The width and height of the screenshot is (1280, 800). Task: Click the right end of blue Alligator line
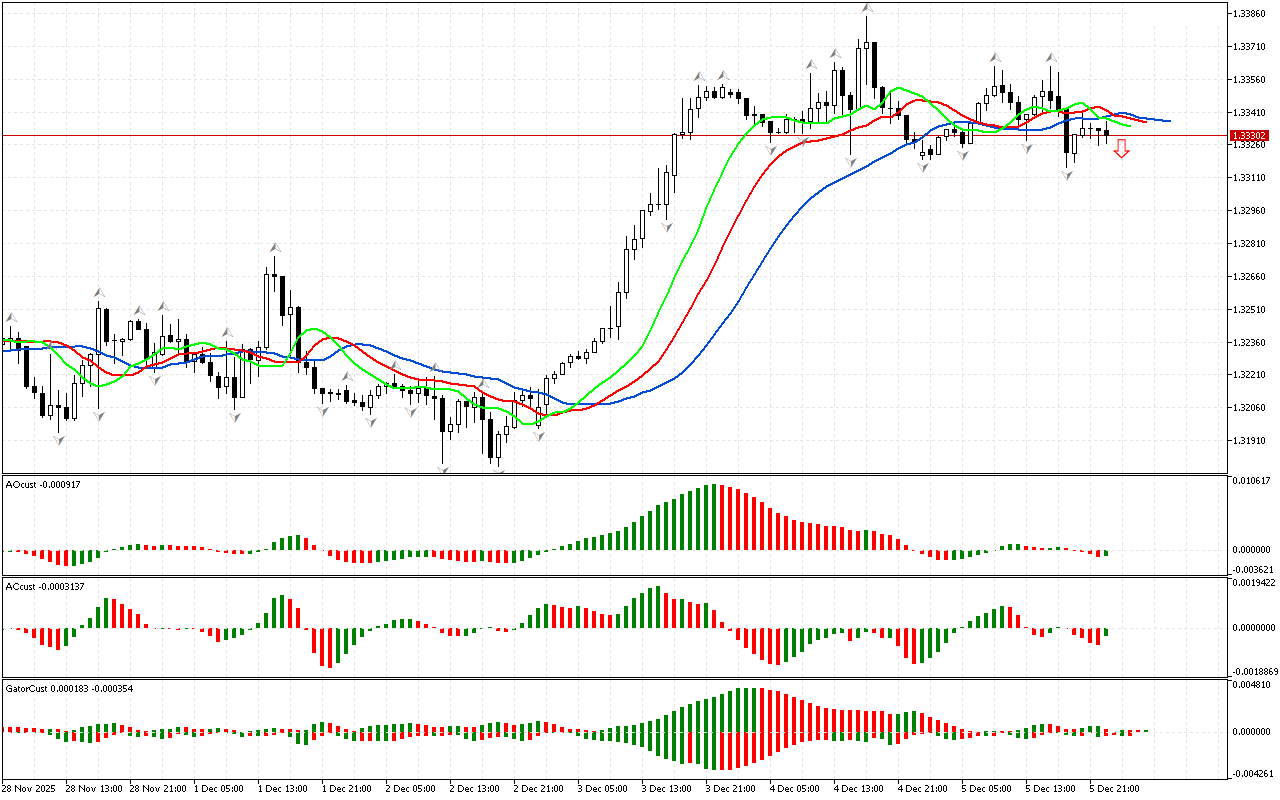coord(1168,121)
